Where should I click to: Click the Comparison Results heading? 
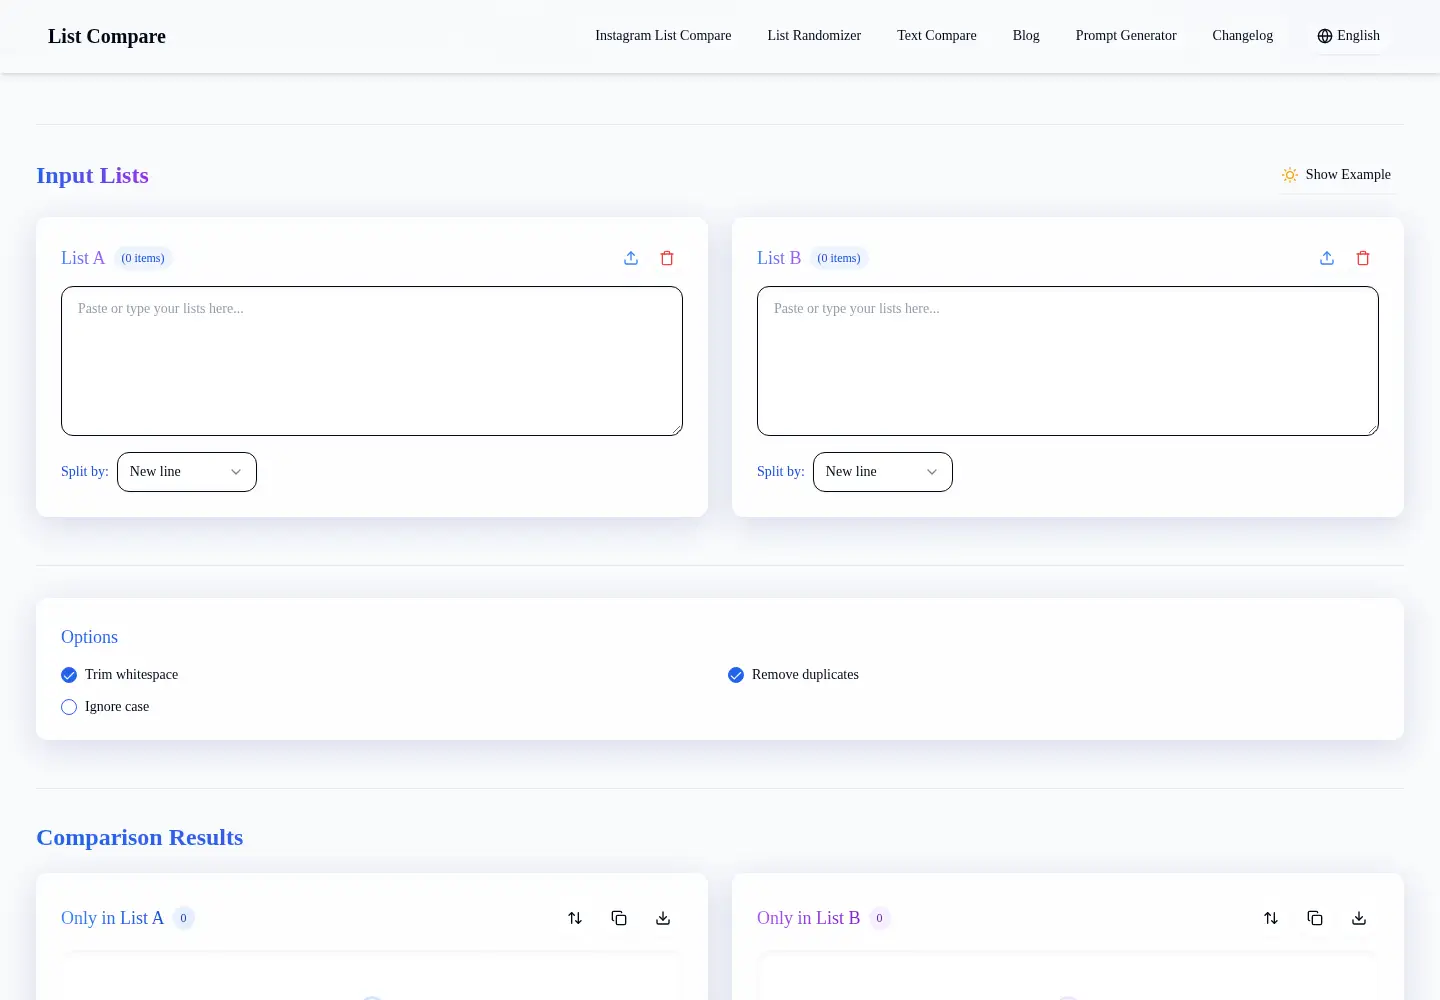pos(140,838)
